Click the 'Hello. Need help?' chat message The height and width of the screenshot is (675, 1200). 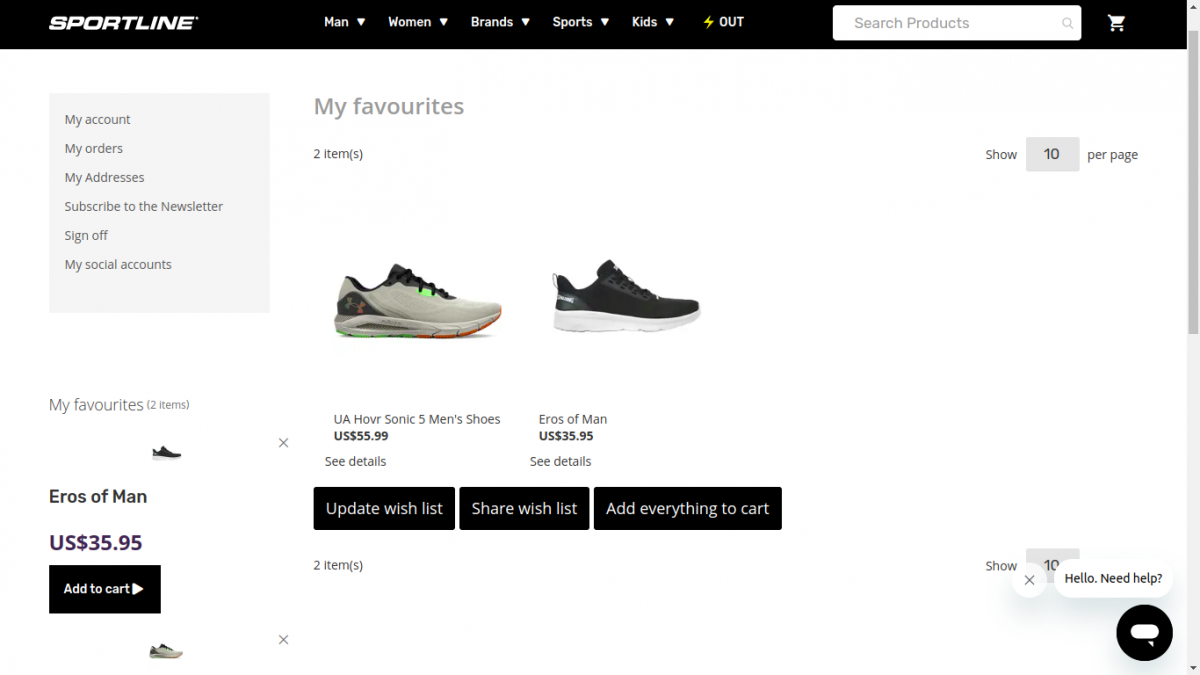[x=1113, y=578]
